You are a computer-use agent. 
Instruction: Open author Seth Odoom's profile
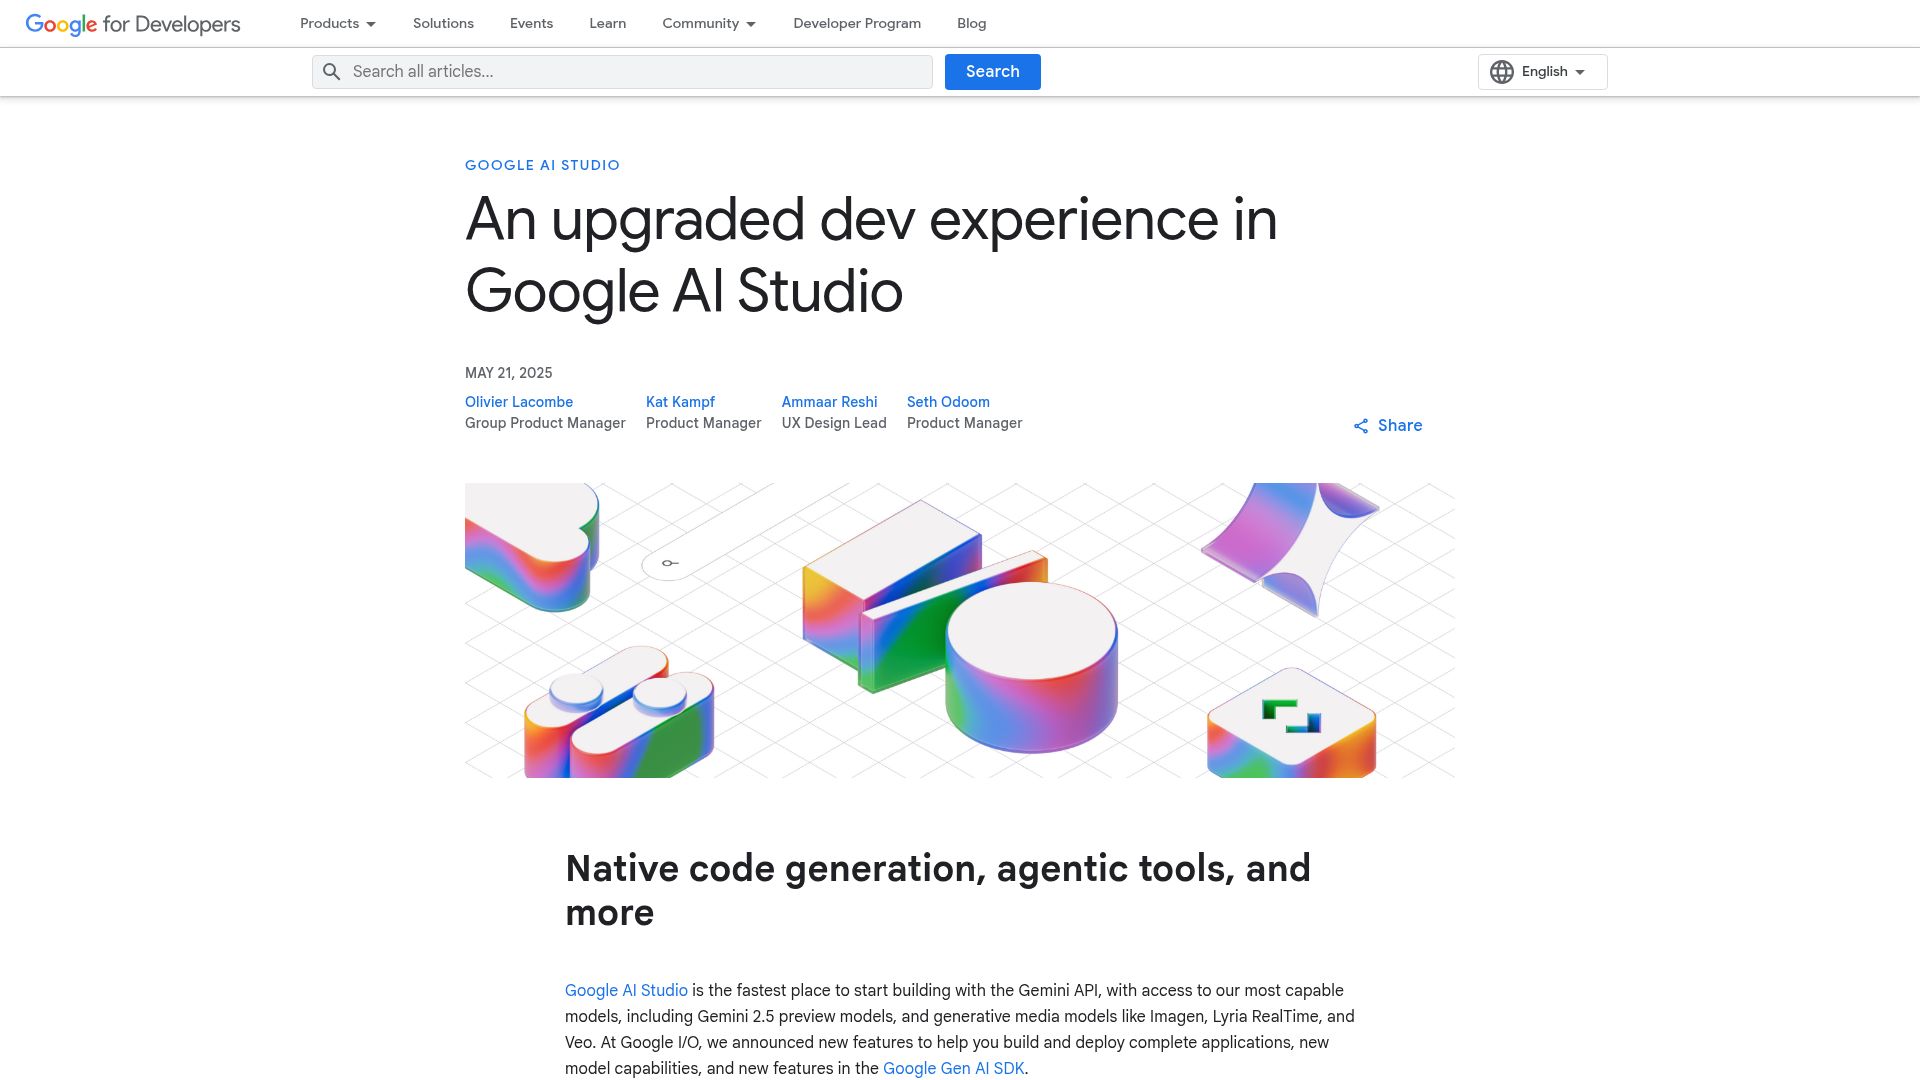[948, 402]
